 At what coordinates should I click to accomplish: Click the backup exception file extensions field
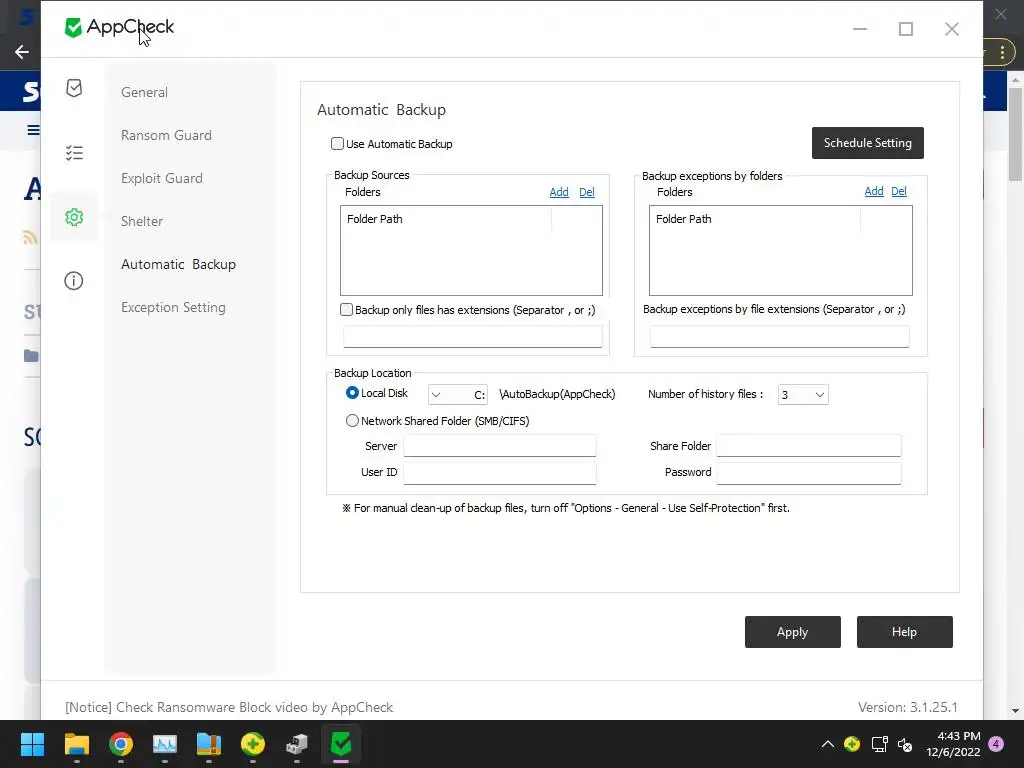click(x=779, y=336)
